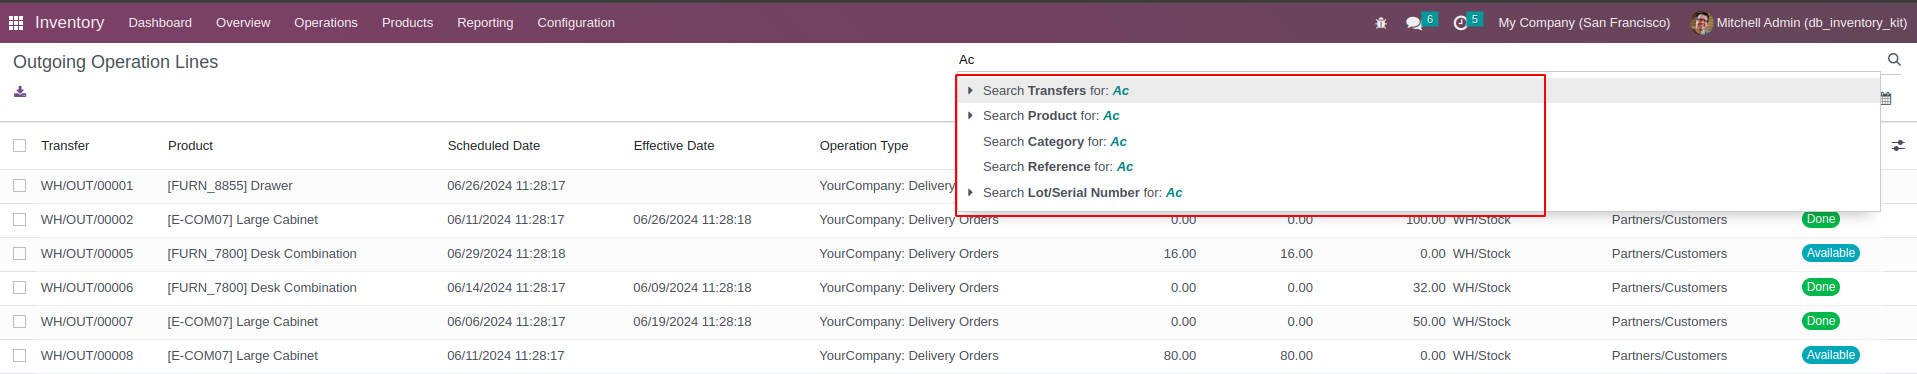Image resolution: width=1917 pixels, height=374 pixels.
Task: Open the Reporting menu
Action: click(485, 22)
